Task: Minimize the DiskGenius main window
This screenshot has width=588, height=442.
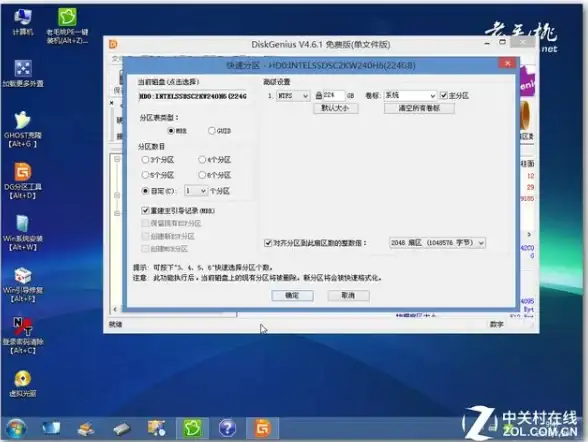Action: point(487,43)
